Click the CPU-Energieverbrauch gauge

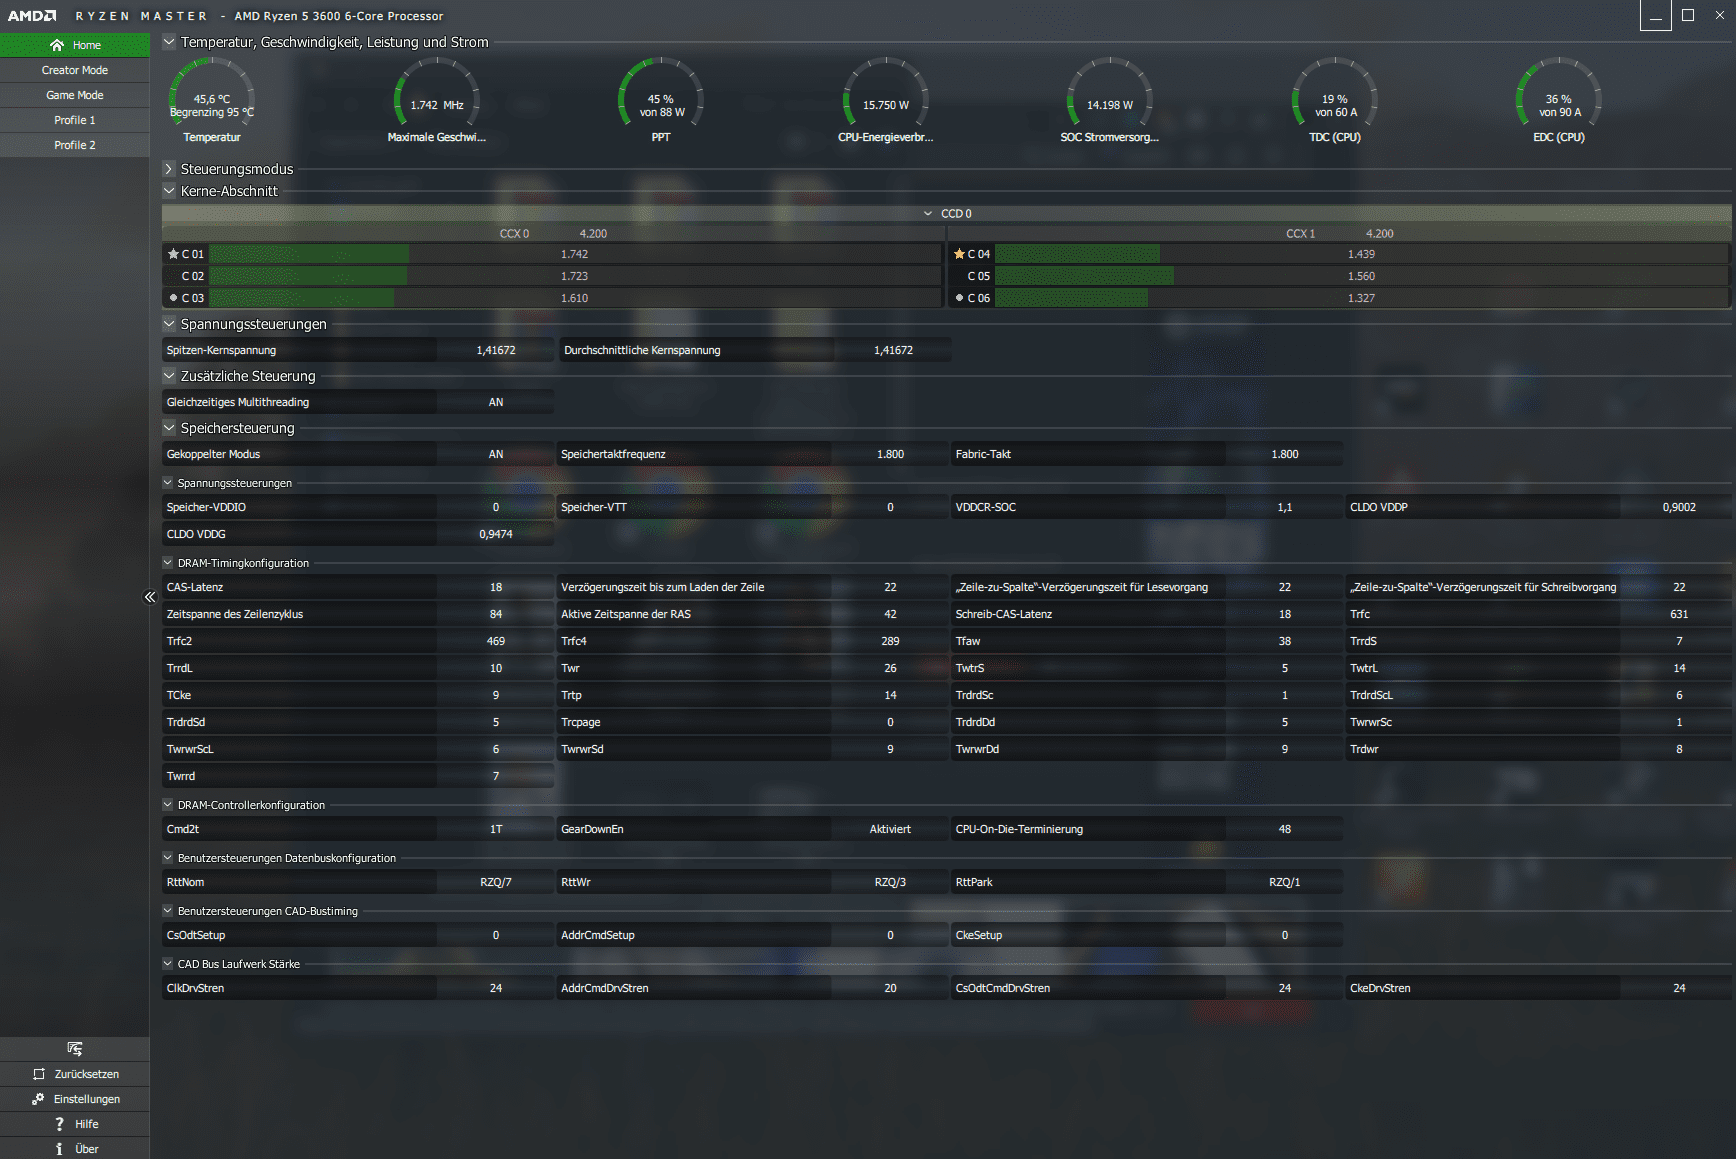(886, 100)
